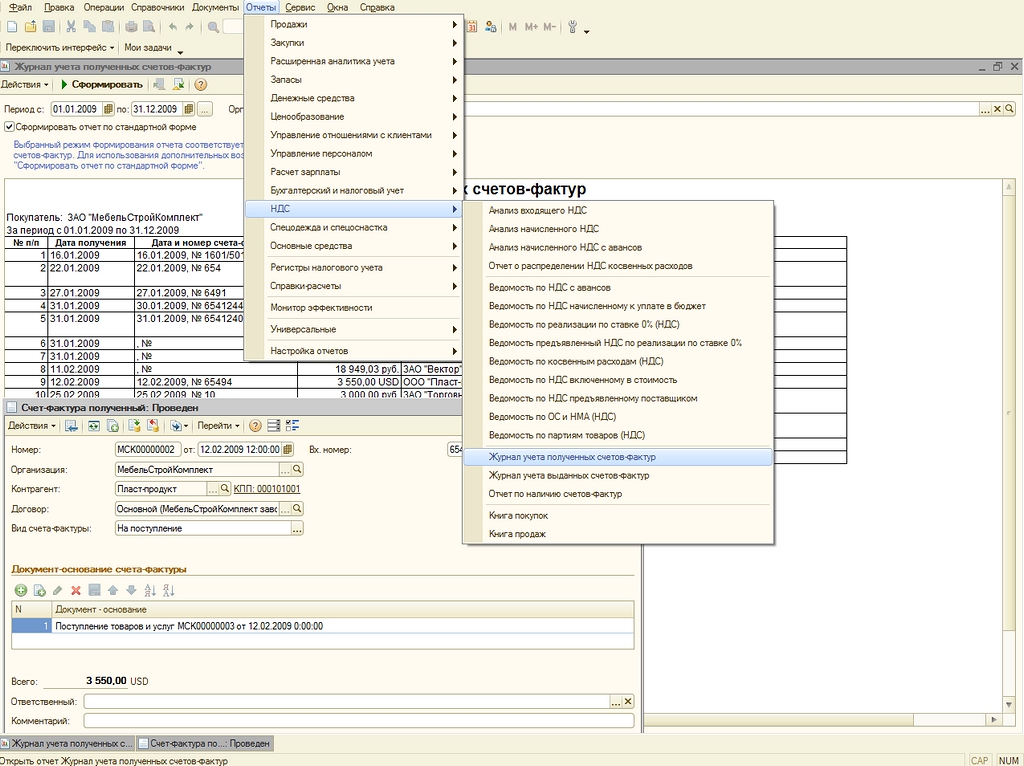Click the magnifier icon beside Договор field
The image size is (1024, 766).
coord(297,509)
